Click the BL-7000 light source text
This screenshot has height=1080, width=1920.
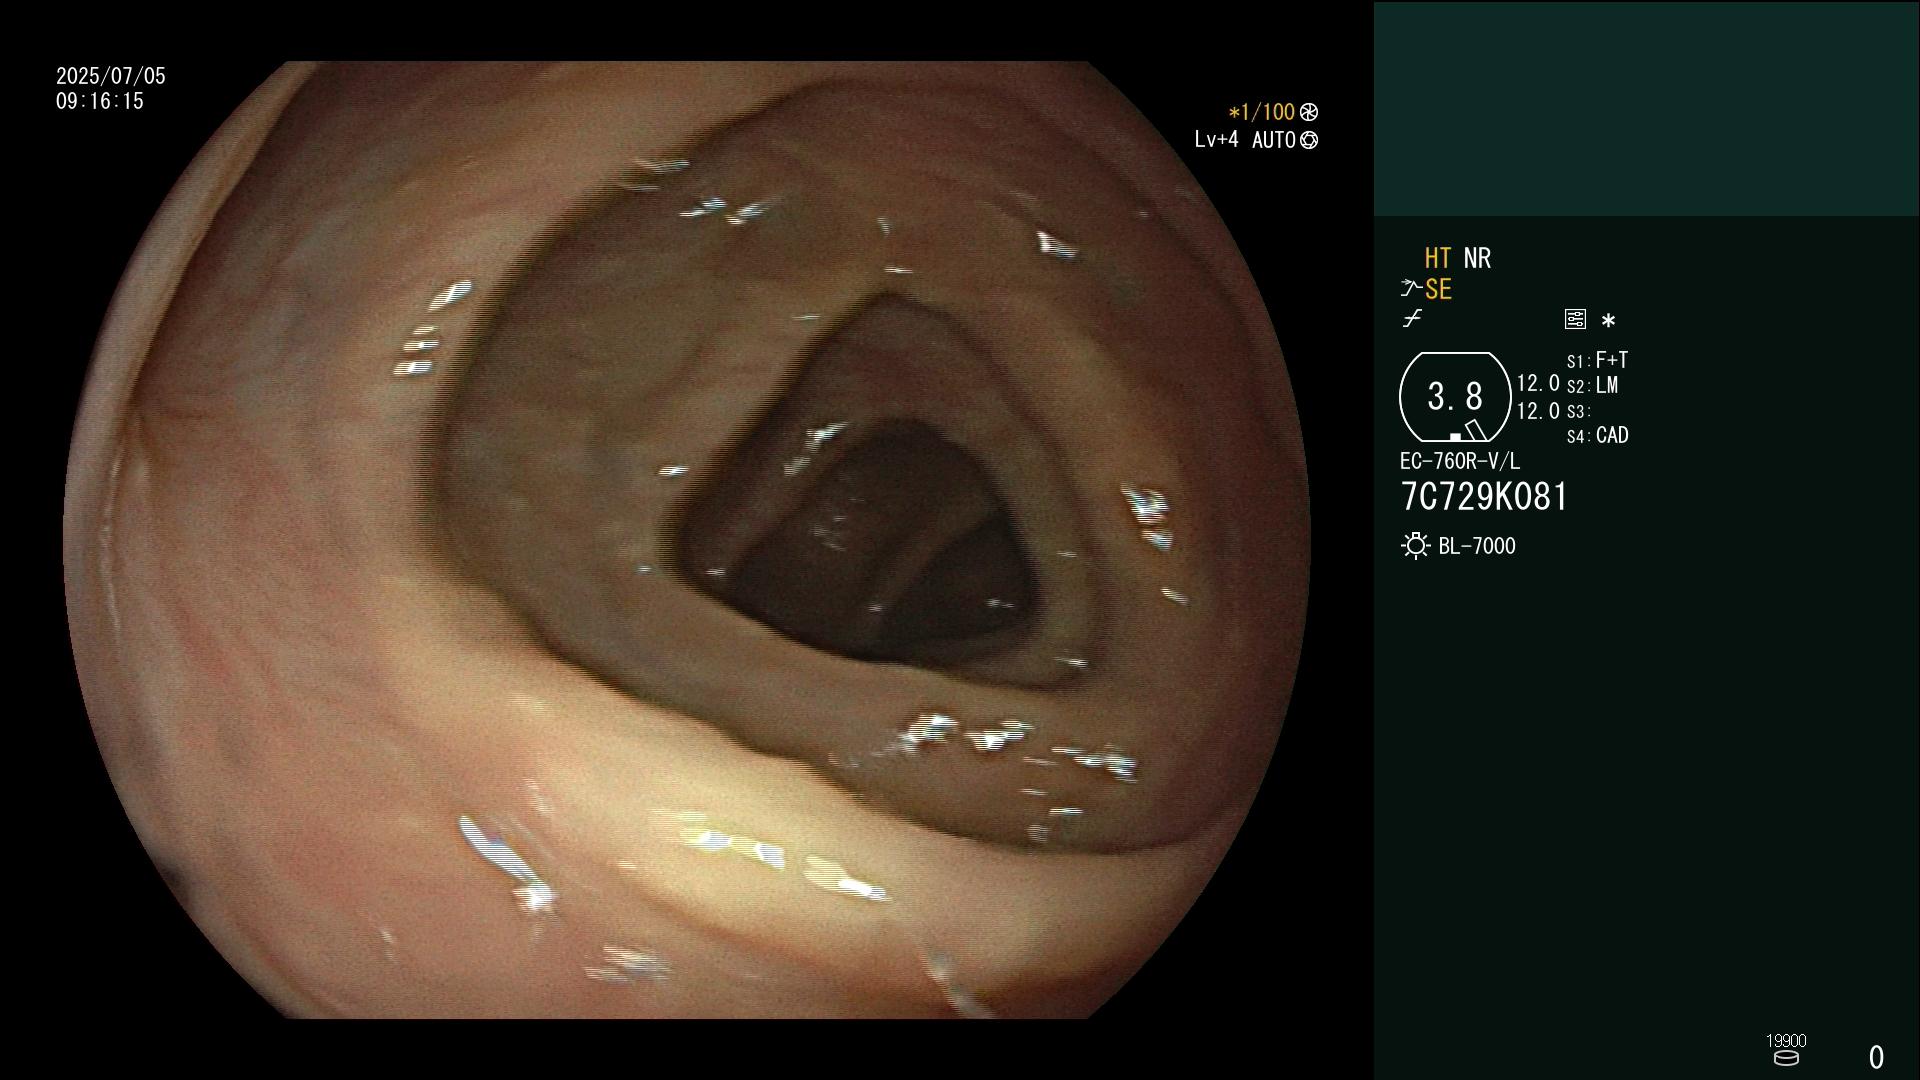(x=1477, y=546)
